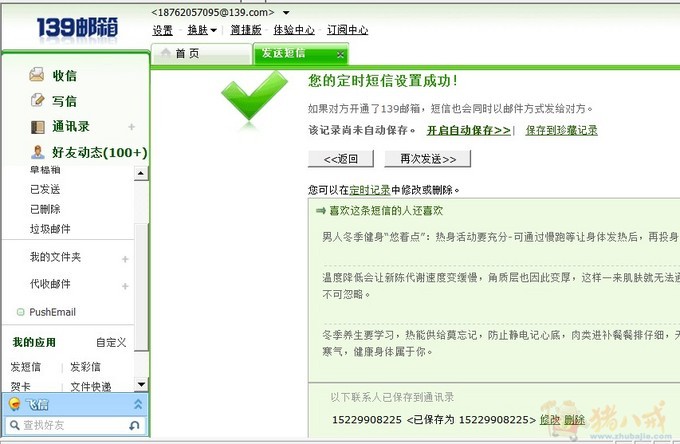The image size is (680, 444).
Task: Open 设置 settings link
Action: coord(163,30)
